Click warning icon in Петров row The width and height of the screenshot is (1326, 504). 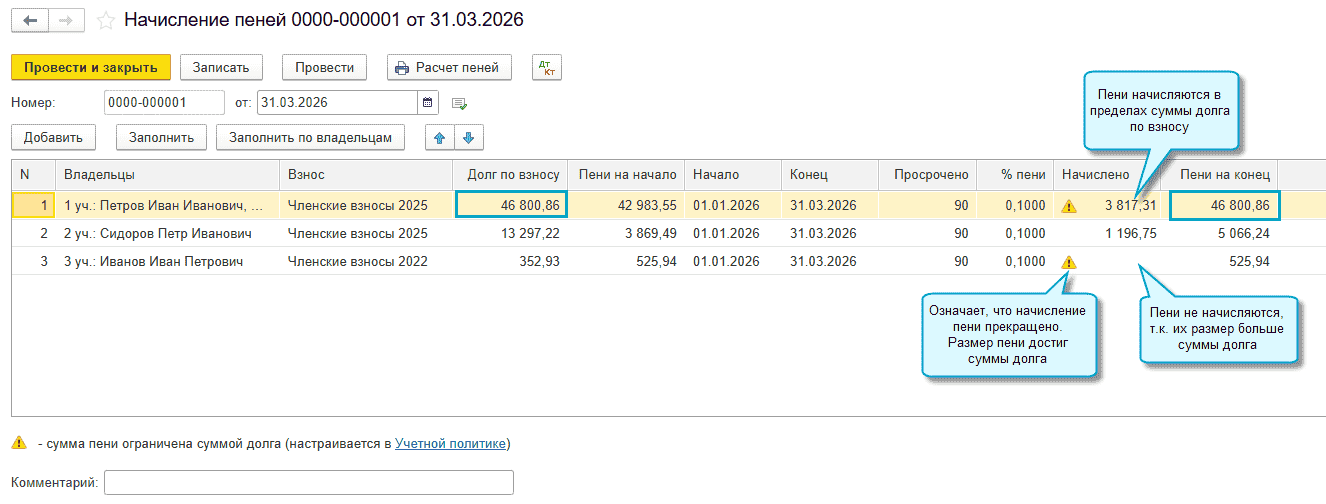(1069, 206)
